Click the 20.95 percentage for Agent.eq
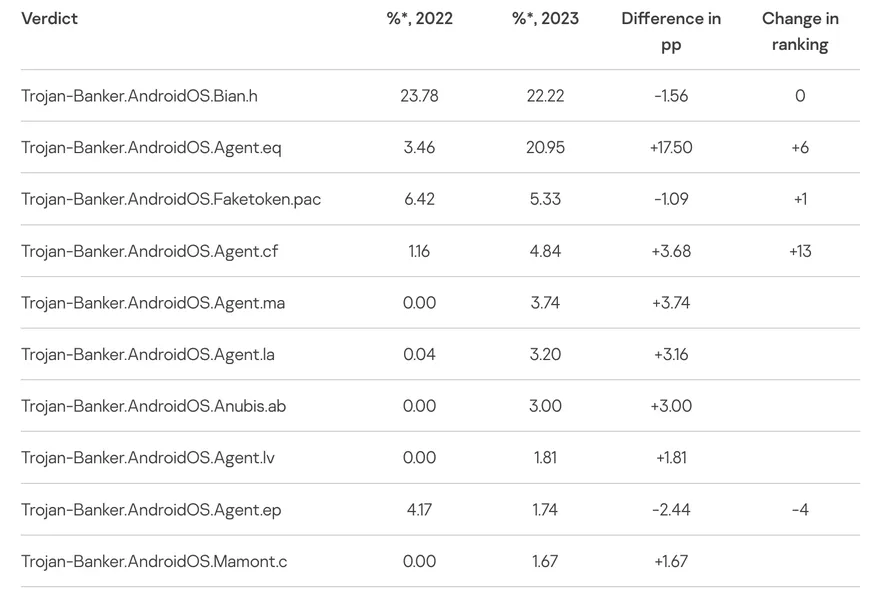The image size is (880, 599). (545, 147)
